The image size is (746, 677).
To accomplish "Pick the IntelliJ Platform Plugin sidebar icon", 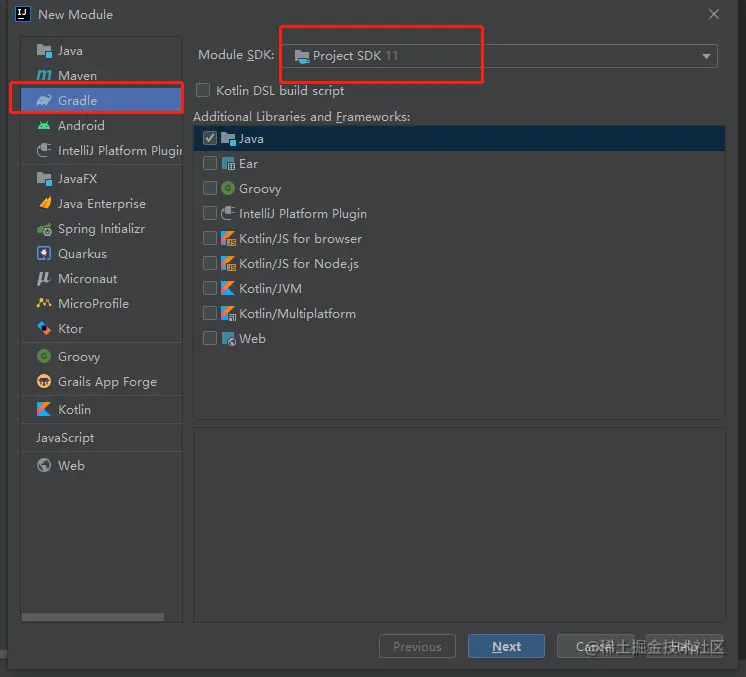I will 44,150.
